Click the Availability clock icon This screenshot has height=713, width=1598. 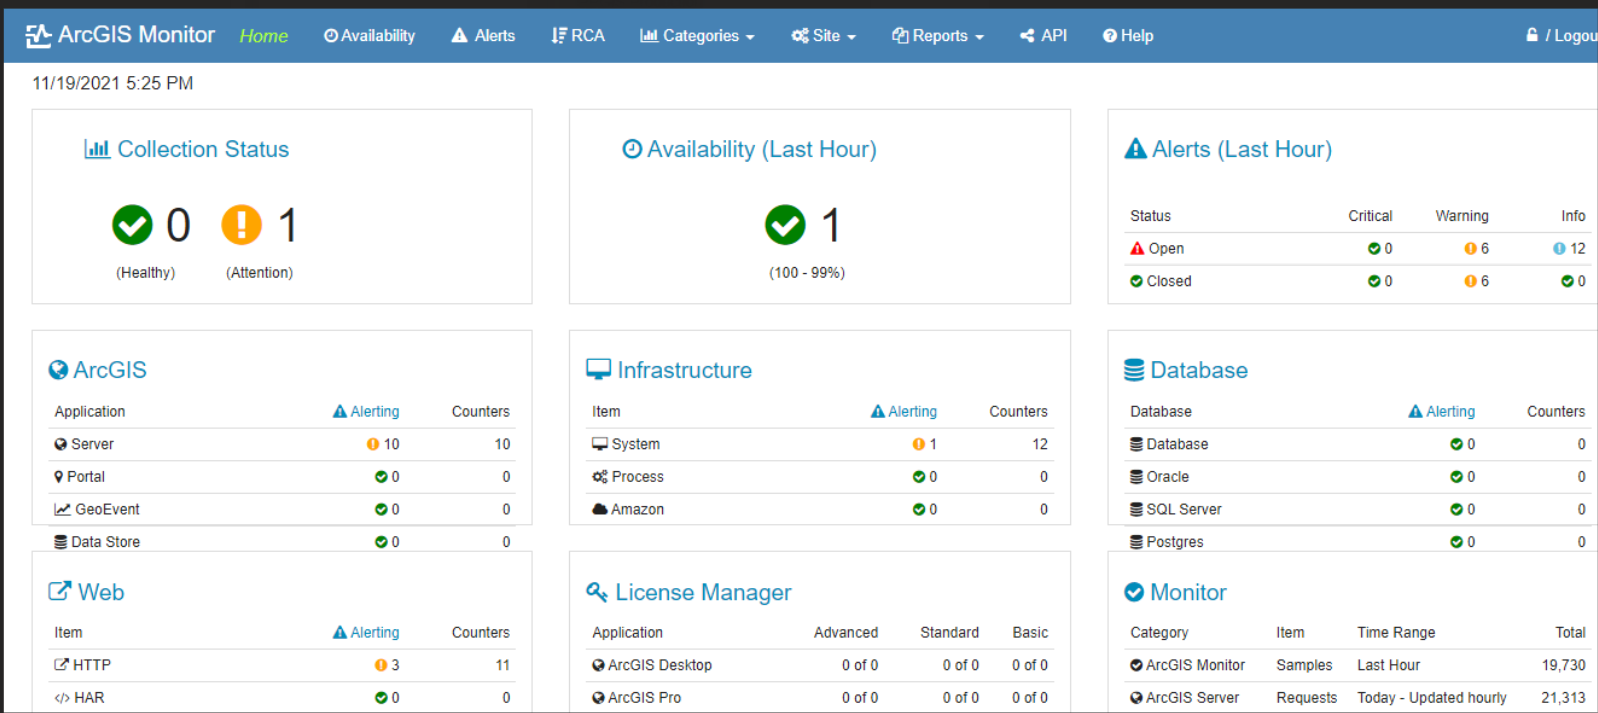[632, 149]
